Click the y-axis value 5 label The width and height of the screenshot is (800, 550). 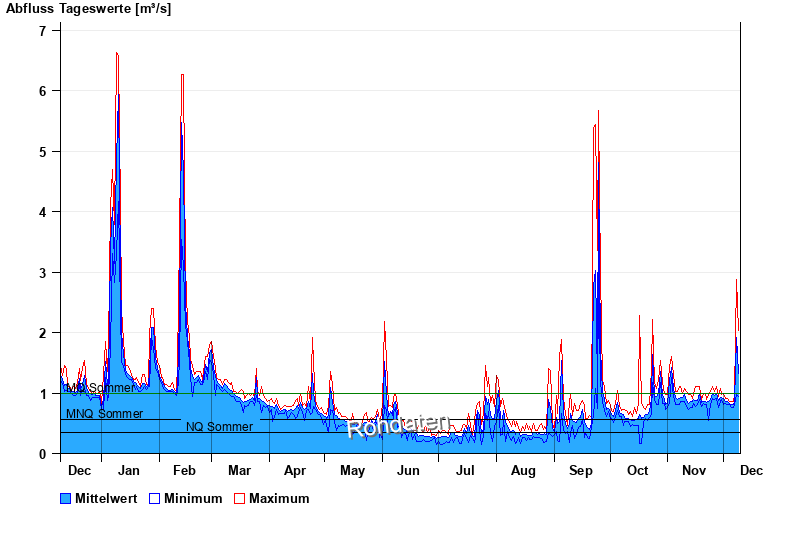[42, 152]
